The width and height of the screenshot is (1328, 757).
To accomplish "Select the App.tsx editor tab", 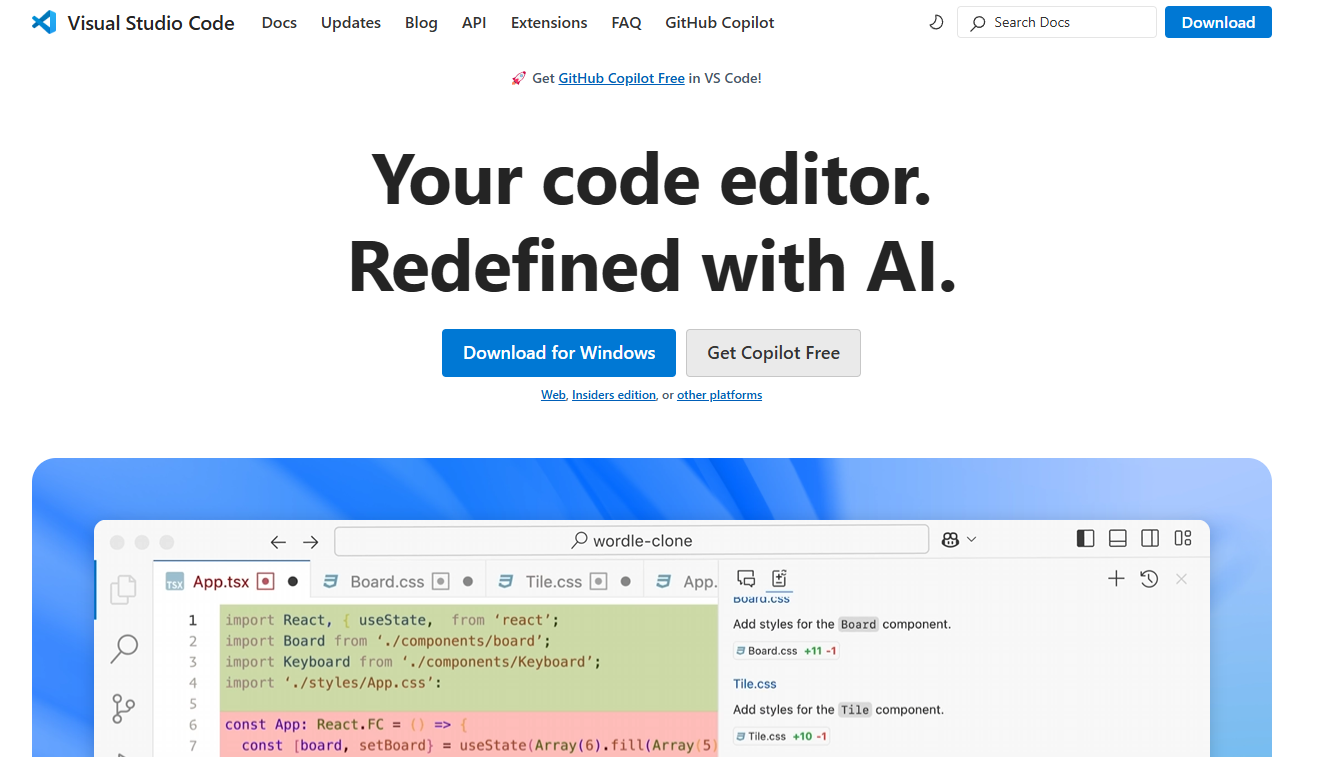I will pos(232,581).
